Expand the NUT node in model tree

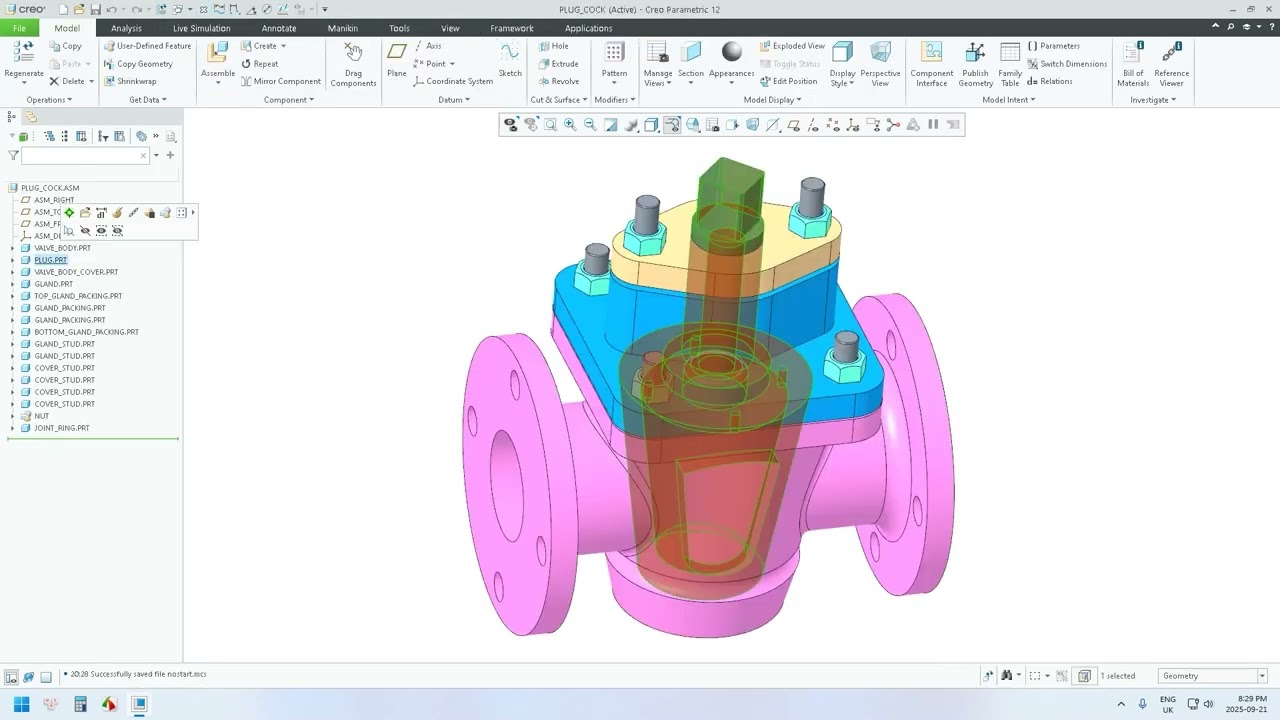(x=13, y=416)
